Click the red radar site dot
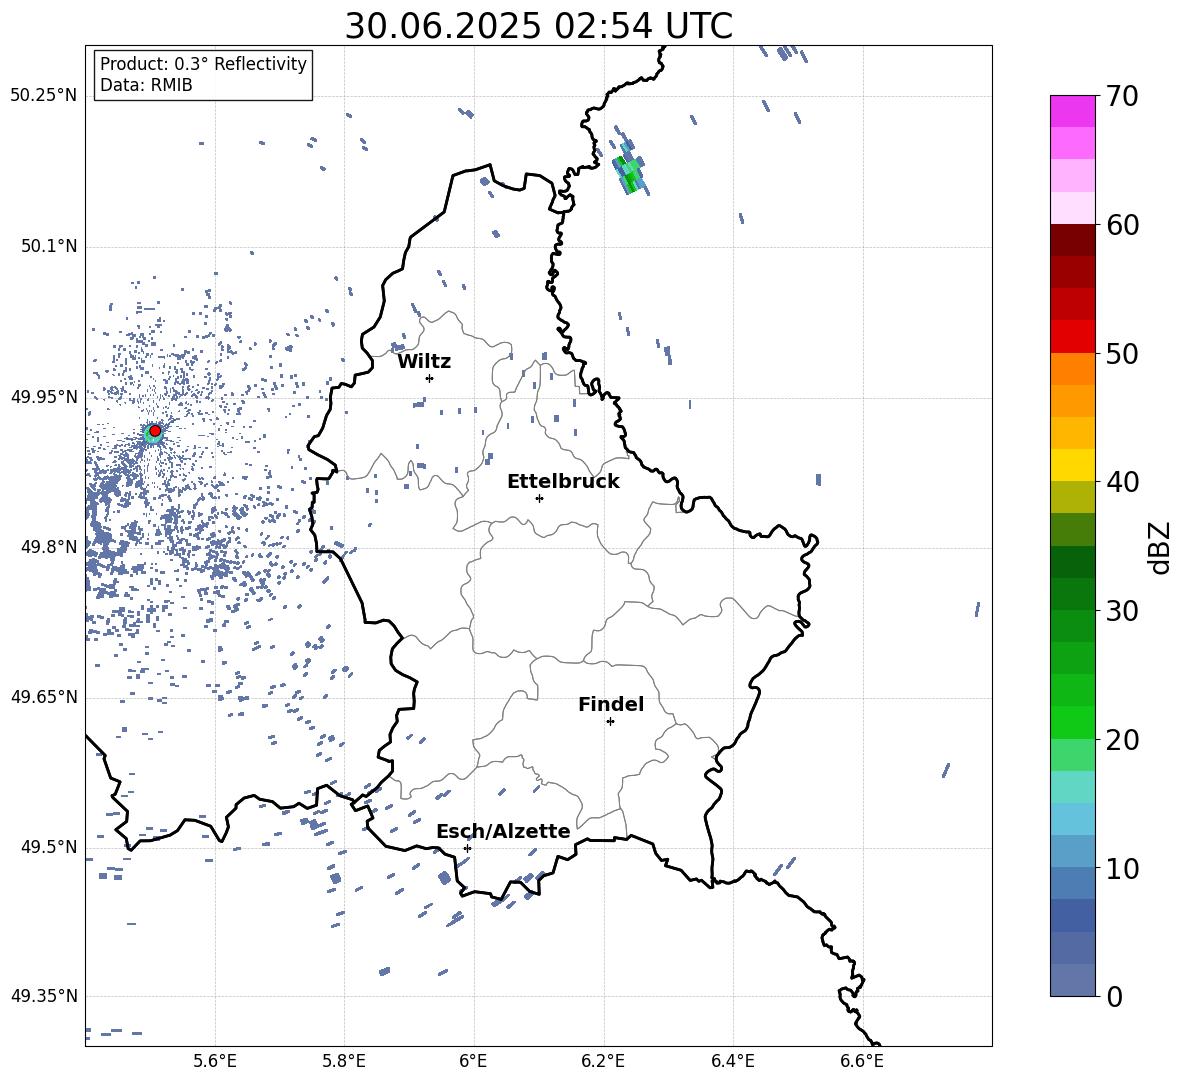 pos(155,431)
